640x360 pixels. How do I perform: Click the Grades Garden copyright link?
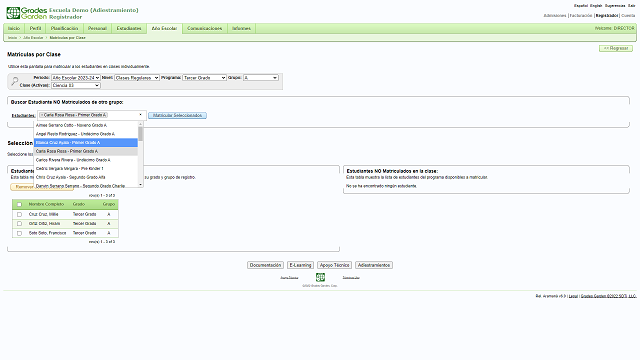click(609, 296)
